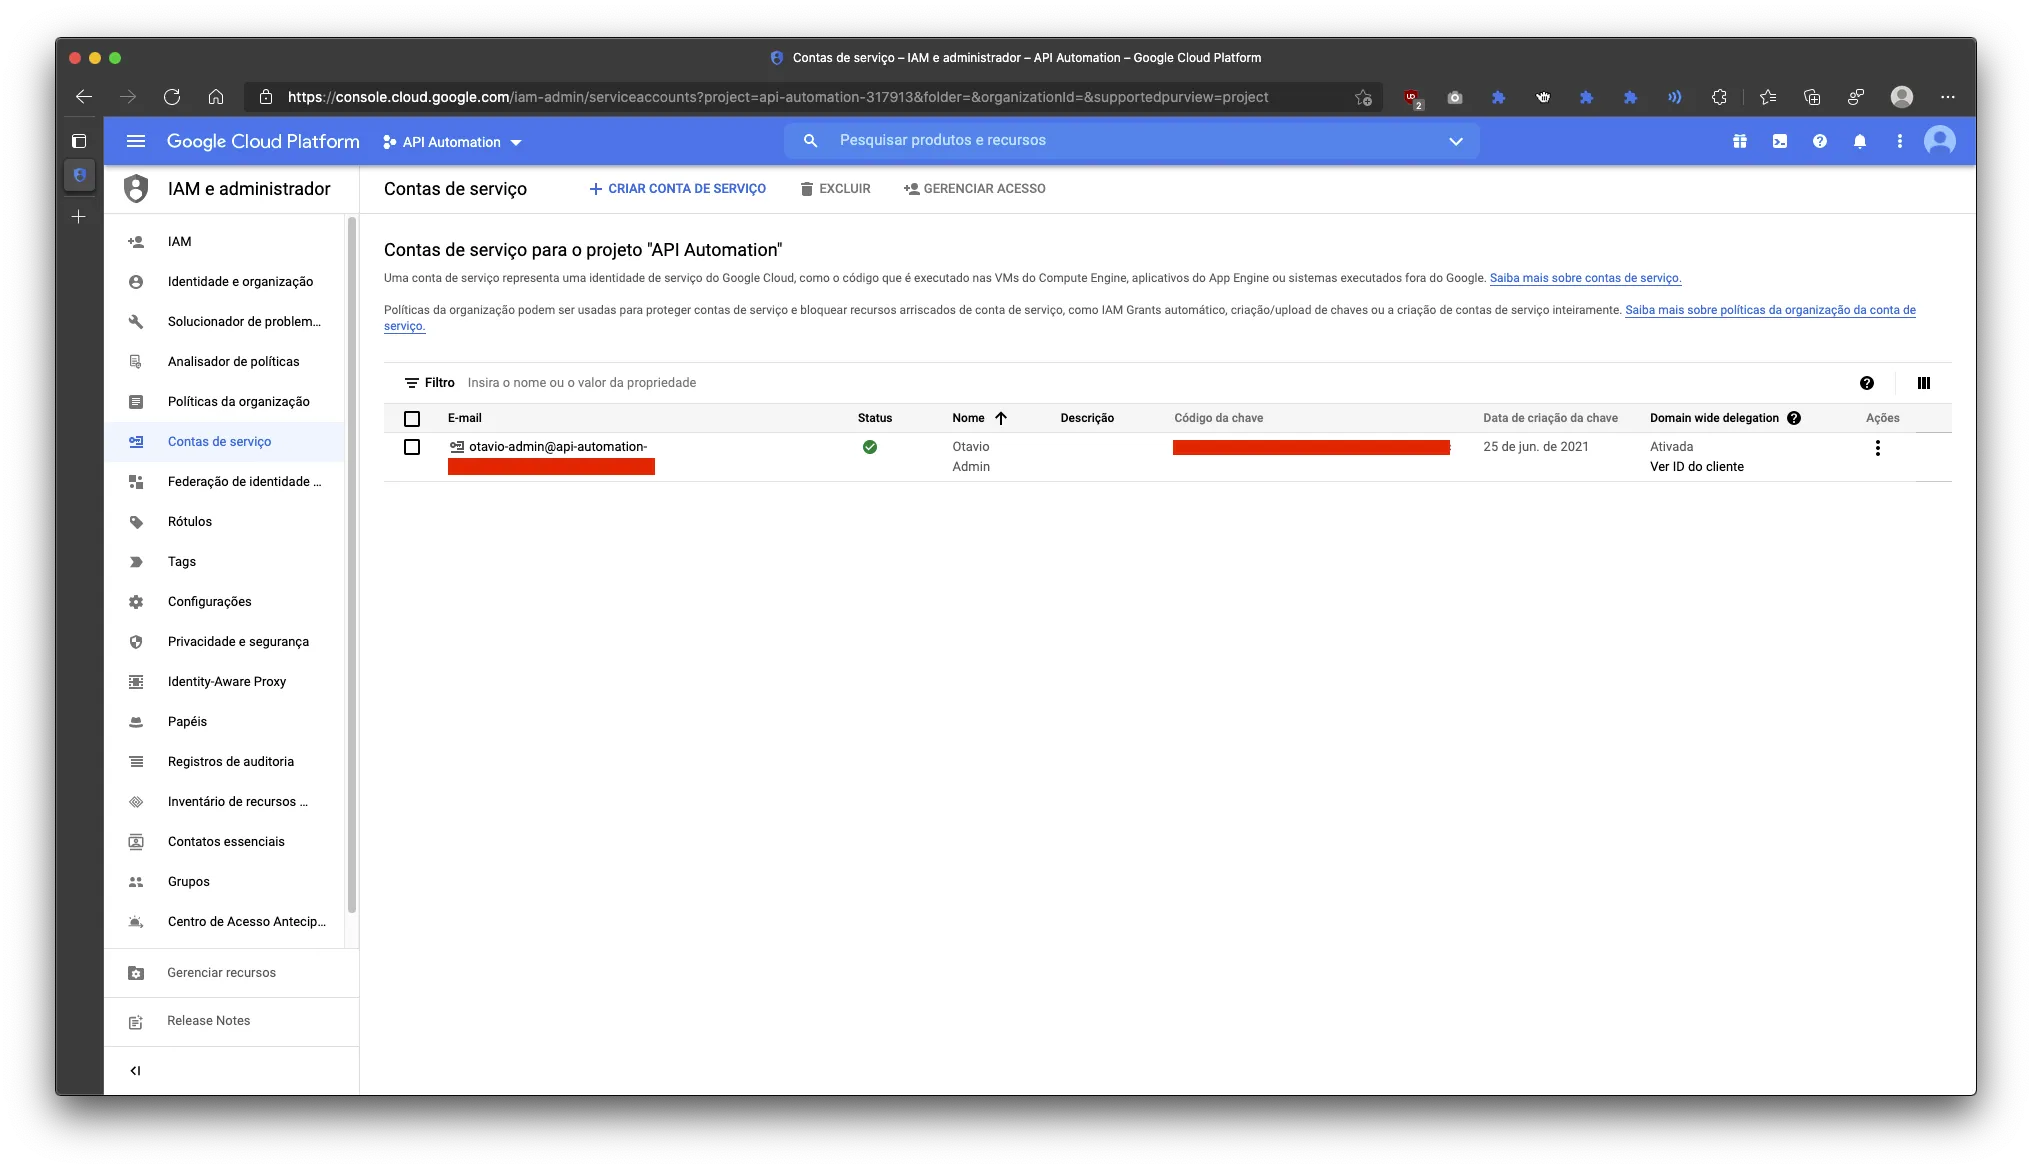Add this page to favorites star
This screenshot has width=2032, height=1169.
(1363, 97)
